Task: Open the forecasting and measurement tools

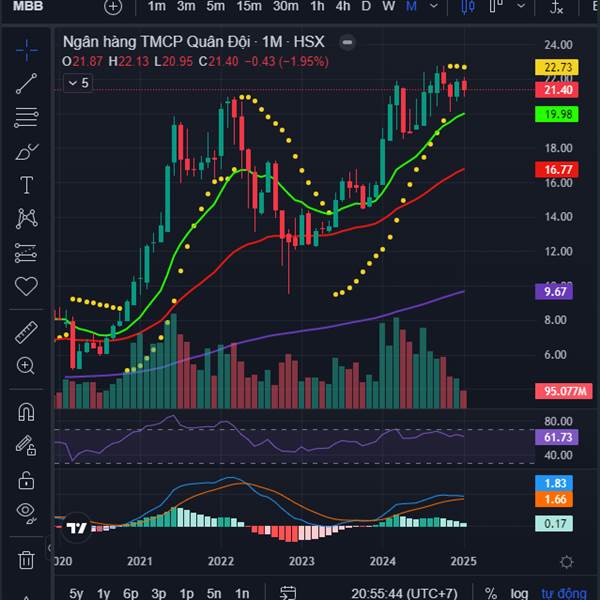Action: click(26, 253)
